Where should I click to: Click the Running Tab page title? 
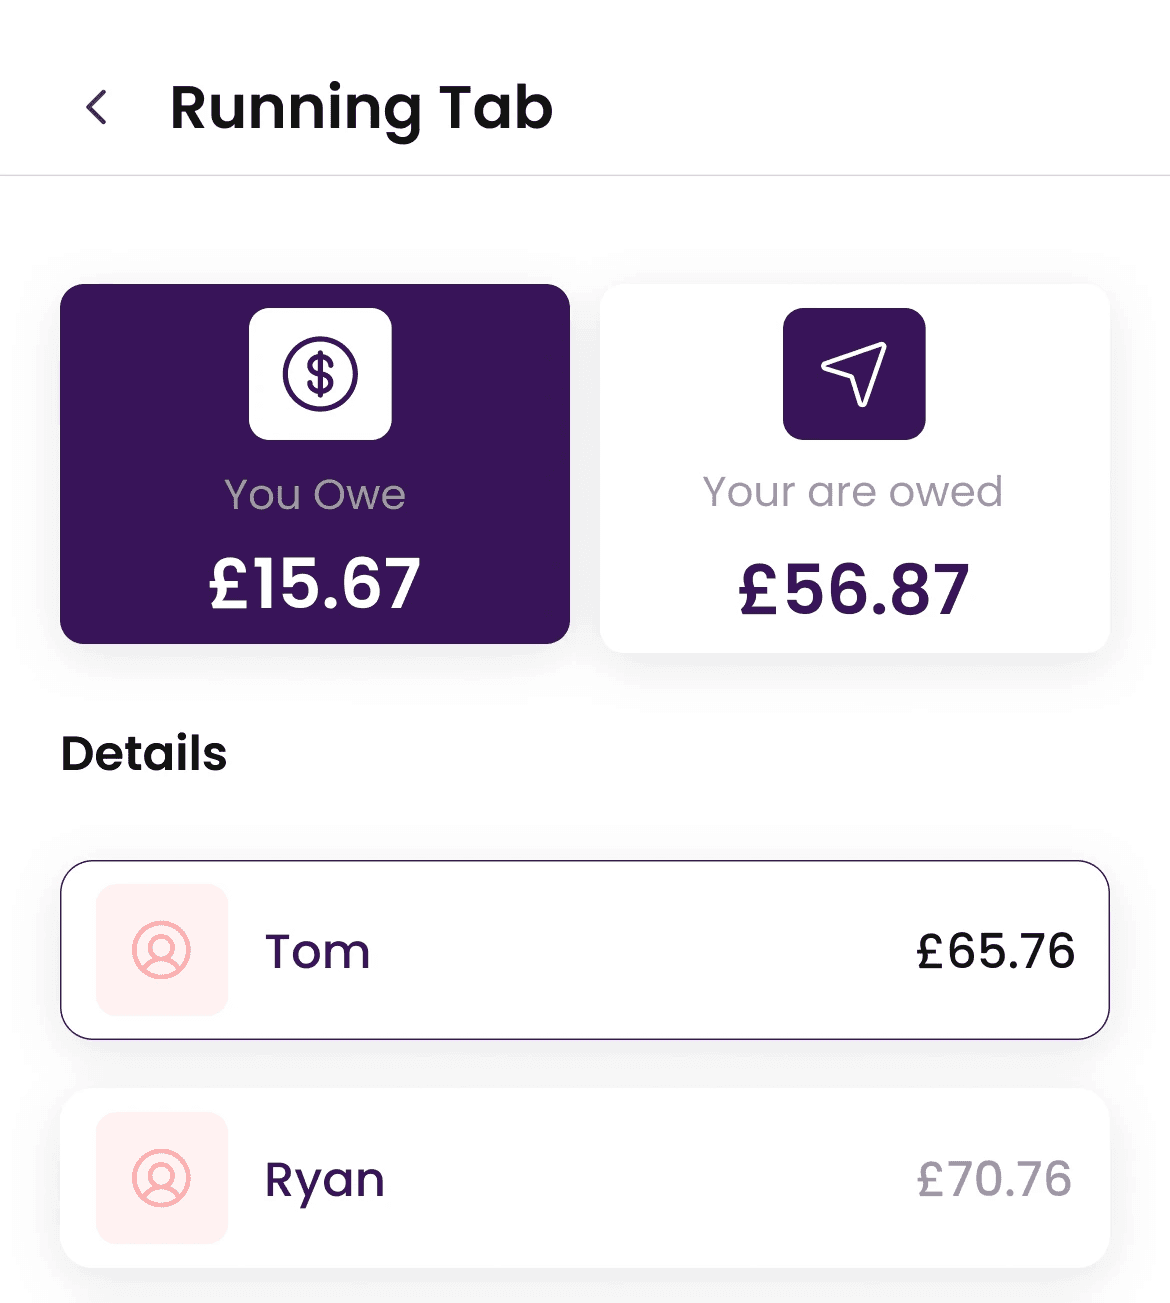click(x=361, y=108)
